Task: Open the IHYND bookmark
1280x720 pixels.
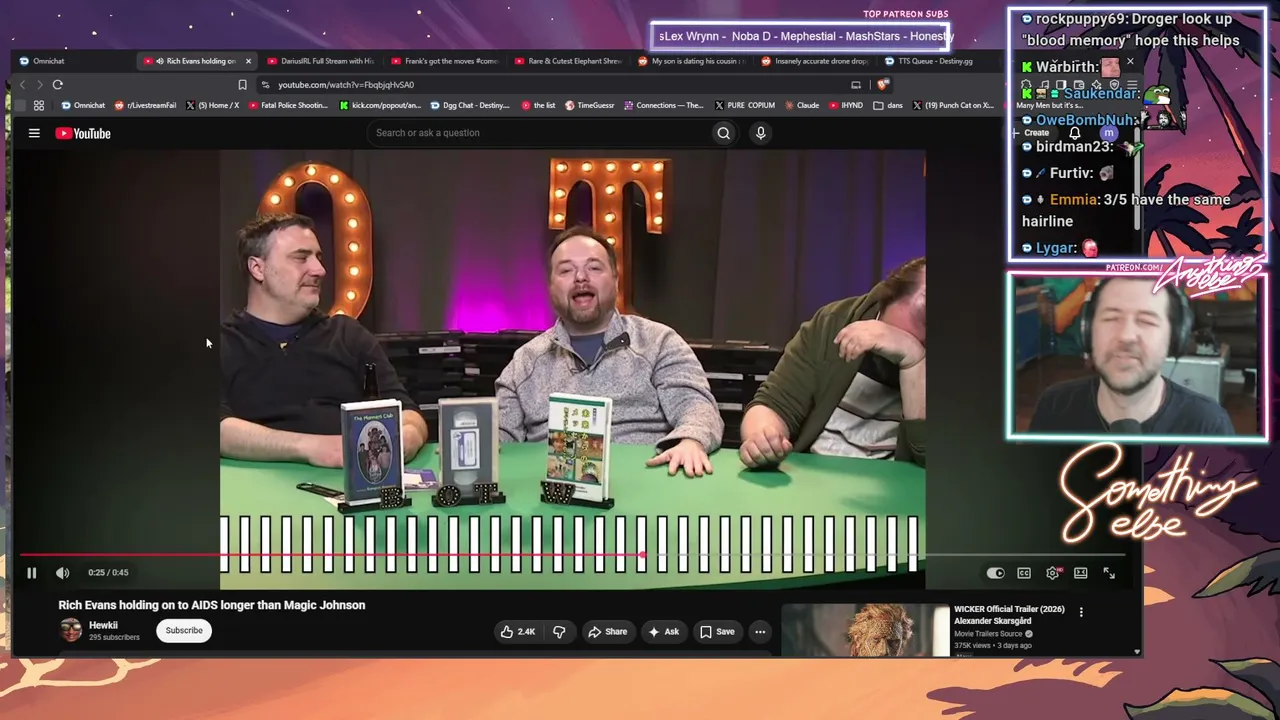Action: click(x=846, y=105)
